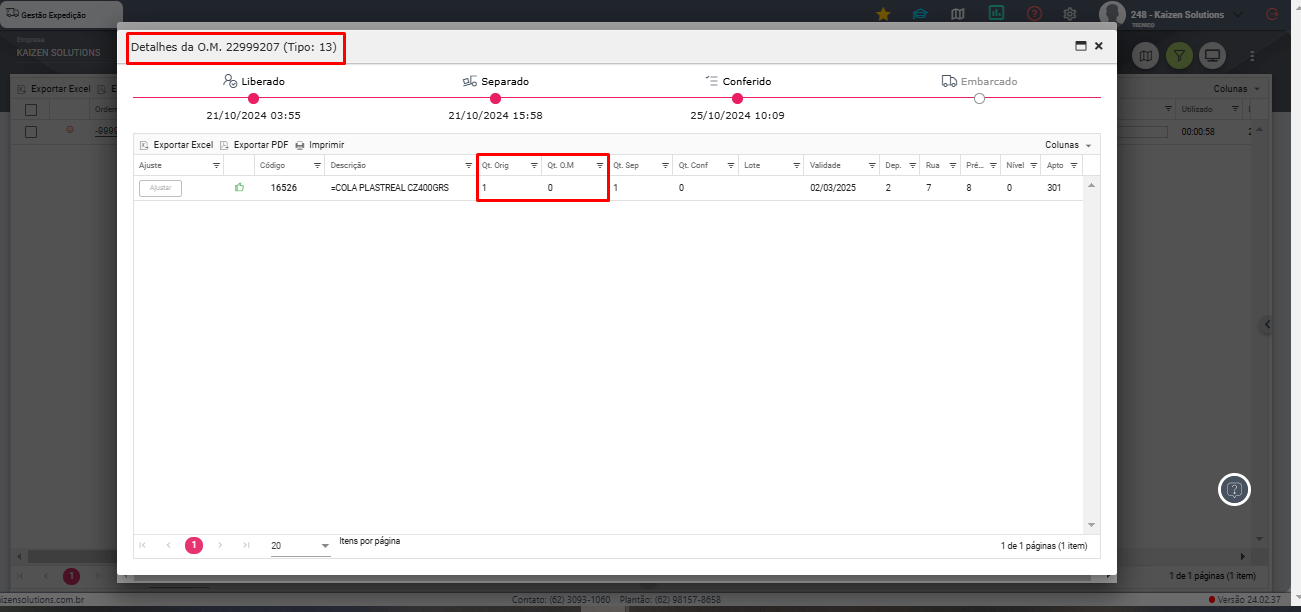1301x612 pixels.
Task: Open filter on Rua column
Action: 953,165
